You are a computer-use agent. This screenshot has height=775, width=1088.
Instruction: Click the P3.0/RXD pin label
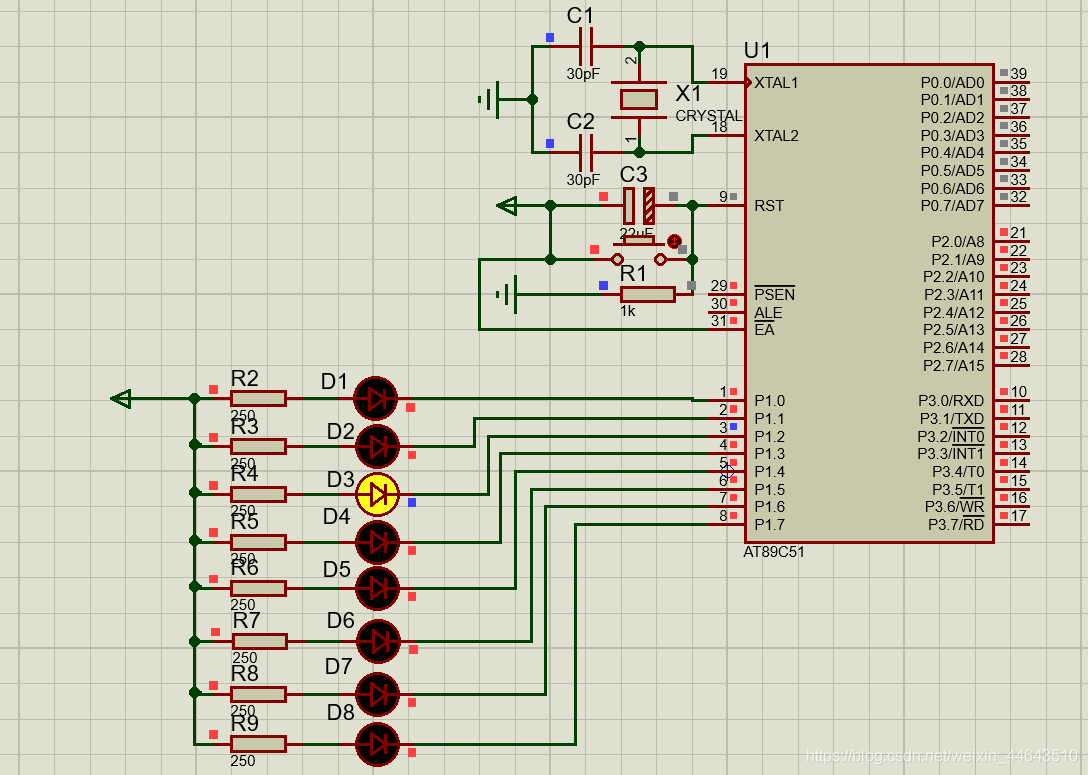pos(951,401)
